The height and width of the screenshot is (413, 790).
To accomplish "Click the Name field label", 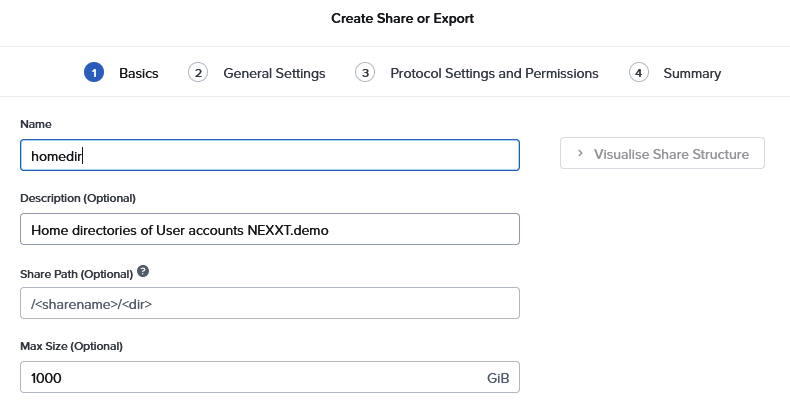I will (36, 124).
